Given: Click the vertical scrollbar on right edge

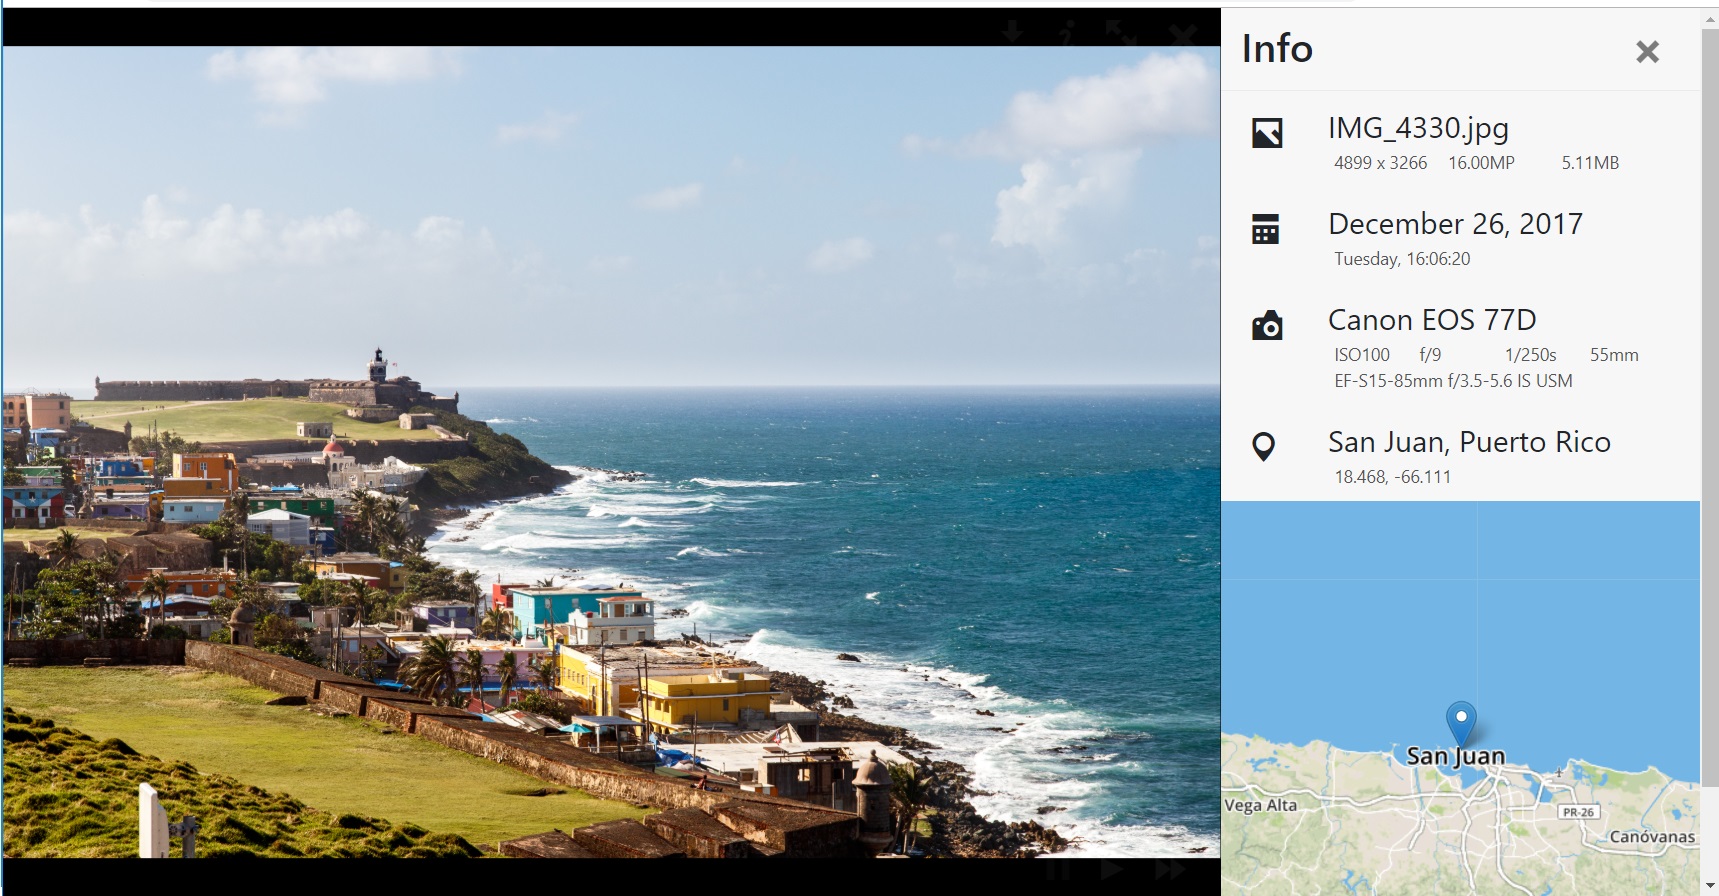Looking at the screenshot, I should coord(1709,400).
